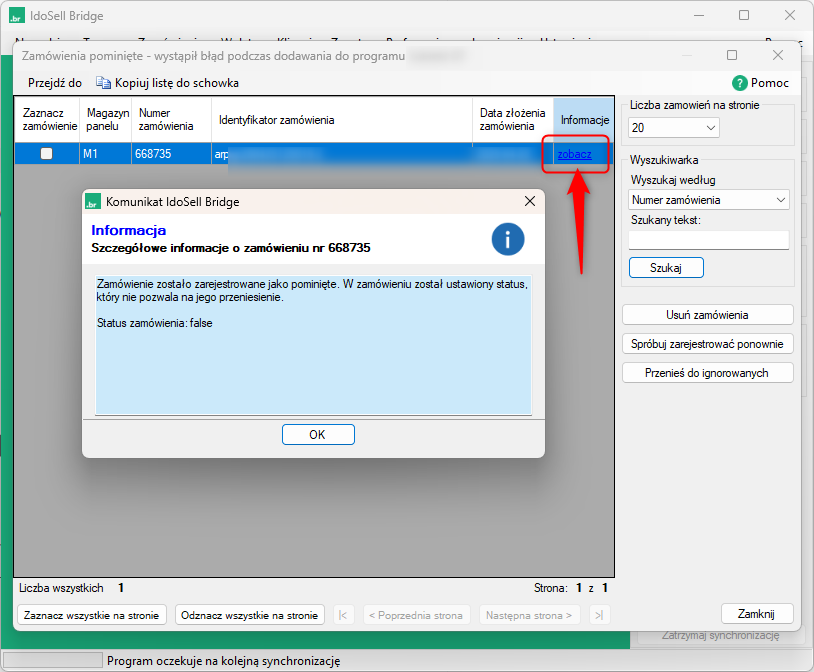Screen dimensions: 814x672
Task: Select the 668735 order number cell
Action: point(171,154)
